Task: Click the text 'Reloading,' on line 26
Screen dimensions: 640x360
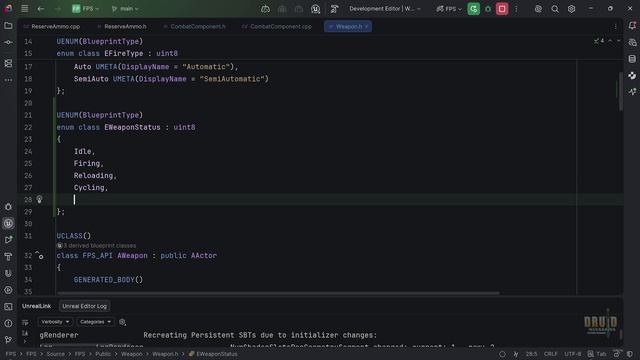Action: point(95,176)
